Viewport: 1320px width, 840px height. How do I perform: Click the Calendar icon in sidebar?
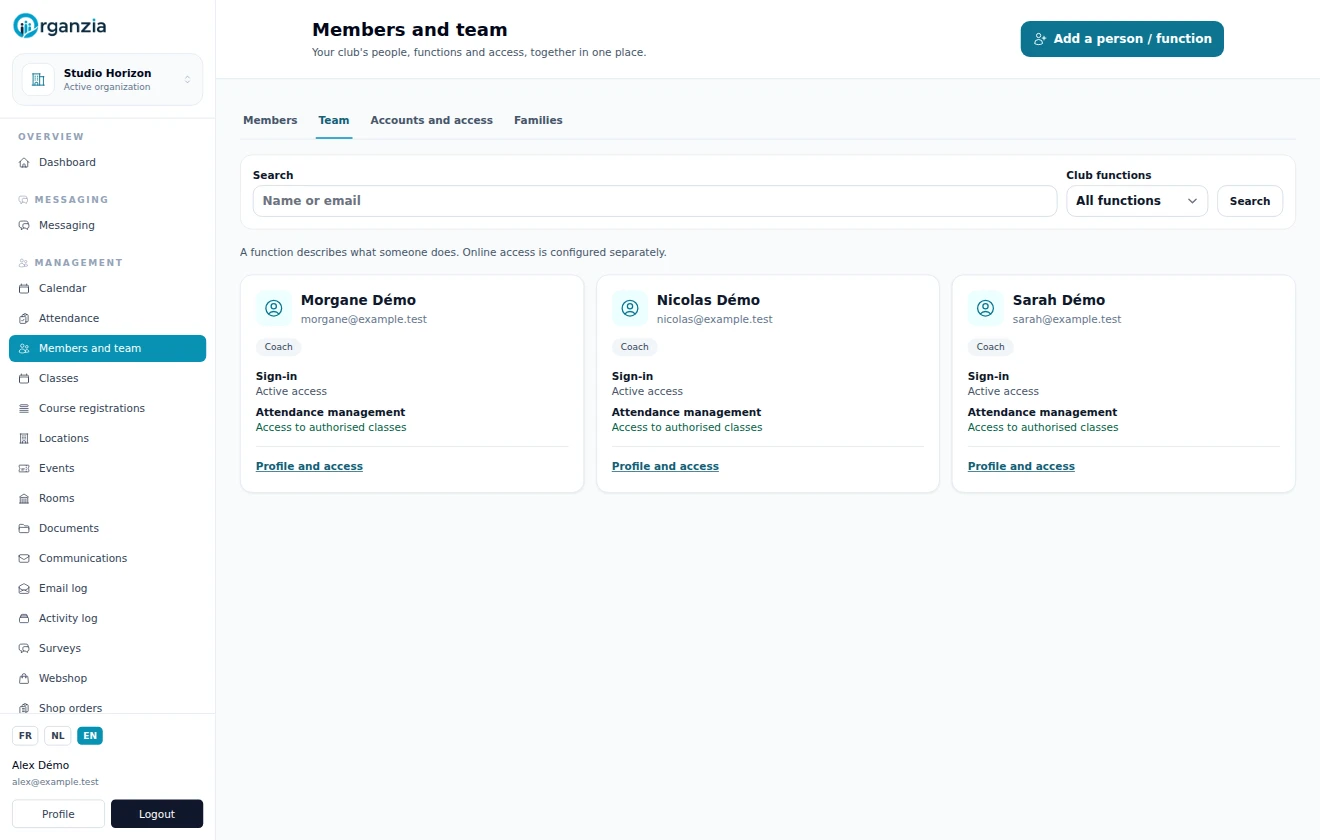coord(24,288)
